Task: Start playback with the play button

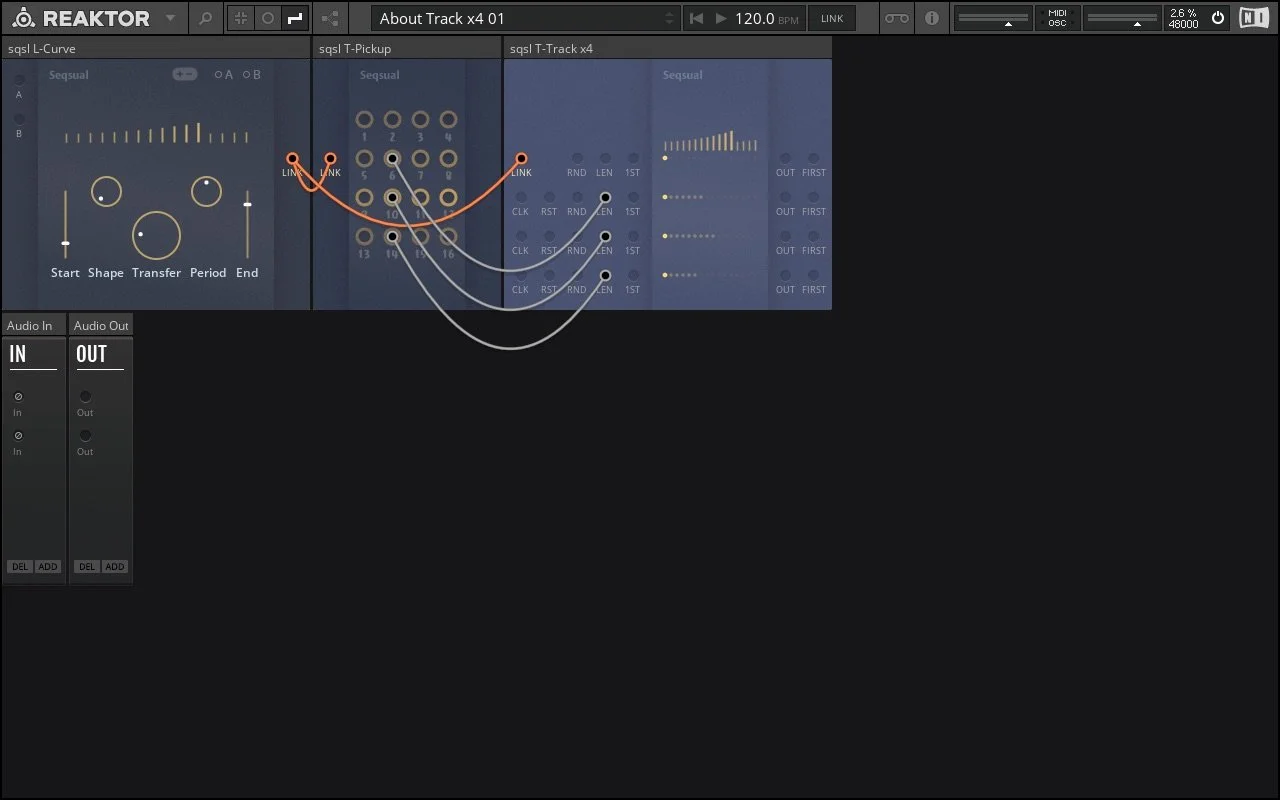Action: [721, 18]
